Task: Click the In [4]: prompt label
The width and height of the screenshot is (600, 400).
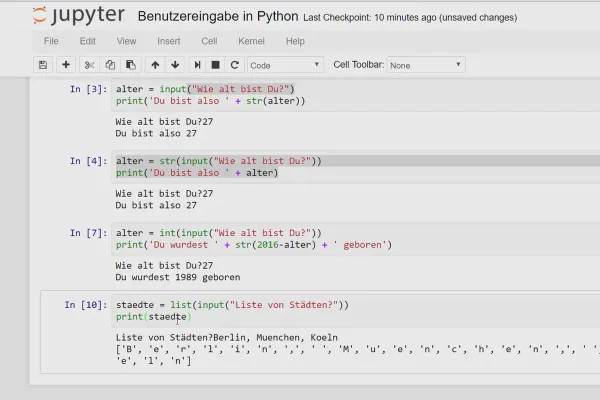Action: point(88,161)
